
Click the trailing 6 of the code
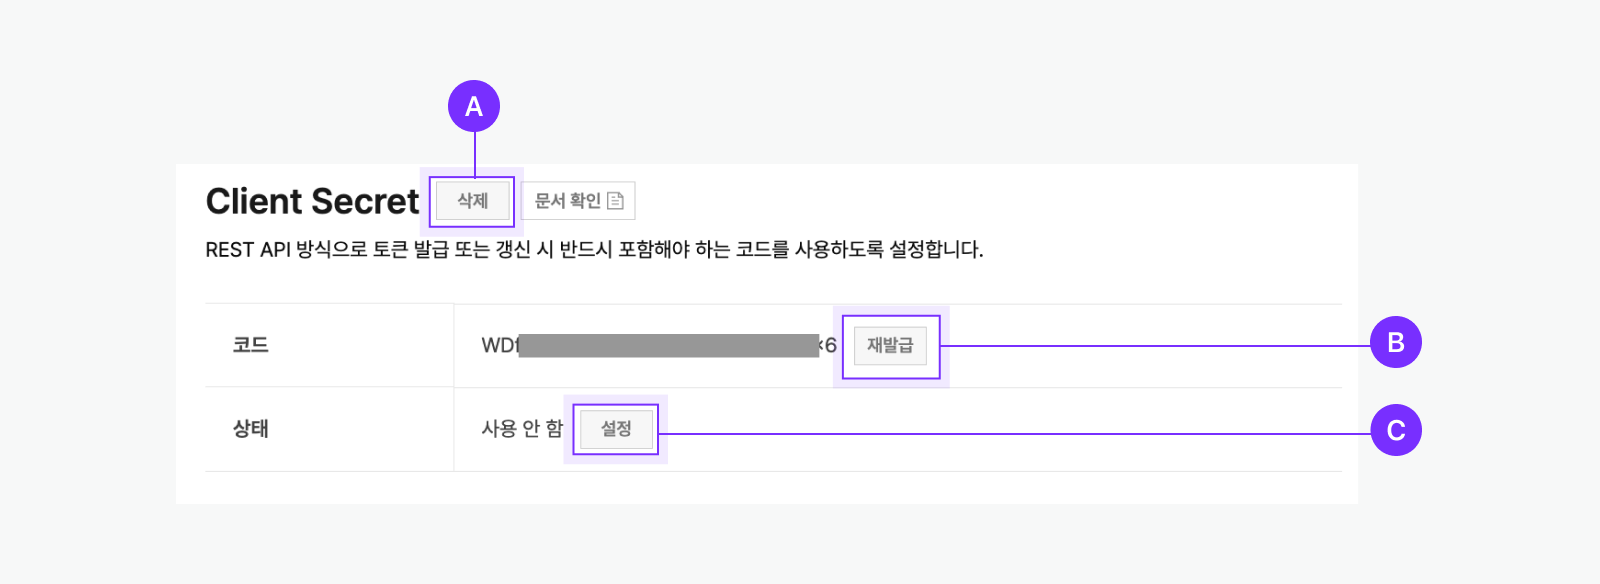831,346
